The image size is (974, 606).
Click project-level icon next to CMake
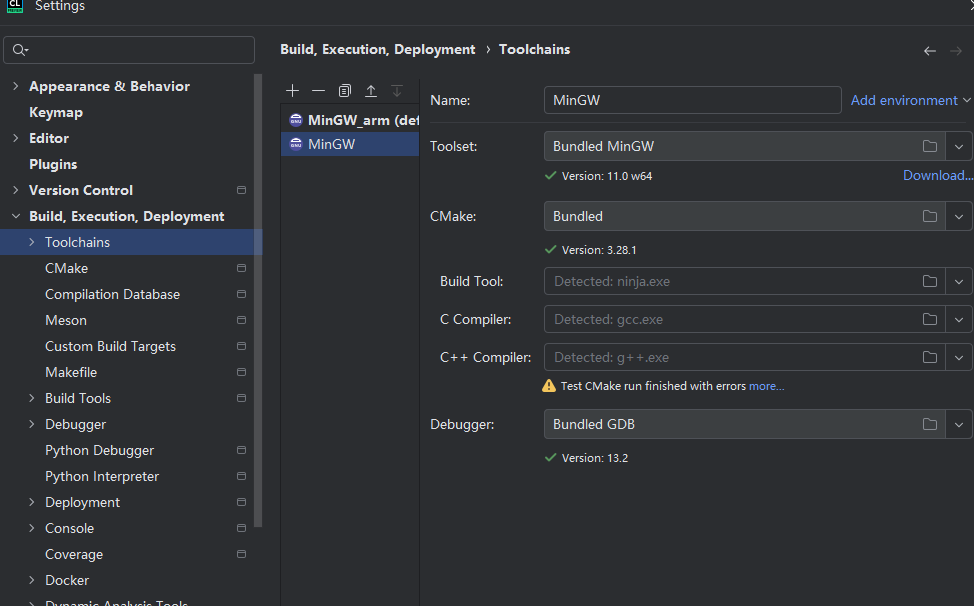[x=242, y=268]
